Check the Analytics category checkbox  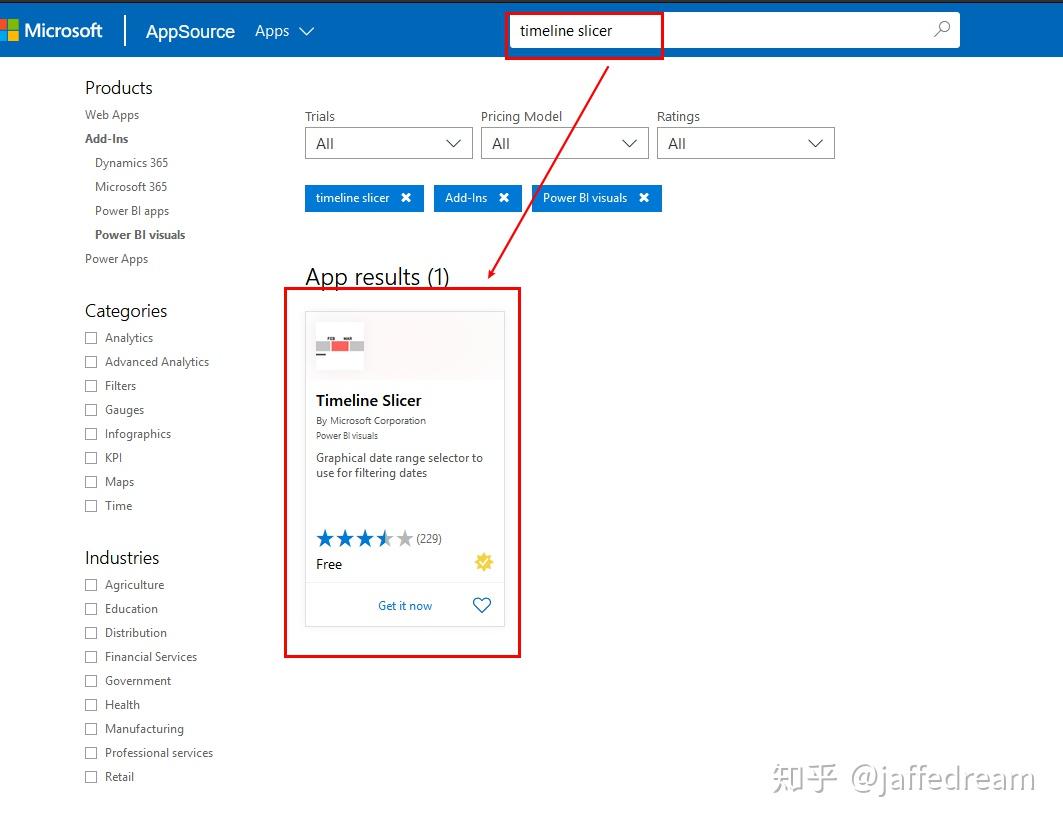coord(90,337)
